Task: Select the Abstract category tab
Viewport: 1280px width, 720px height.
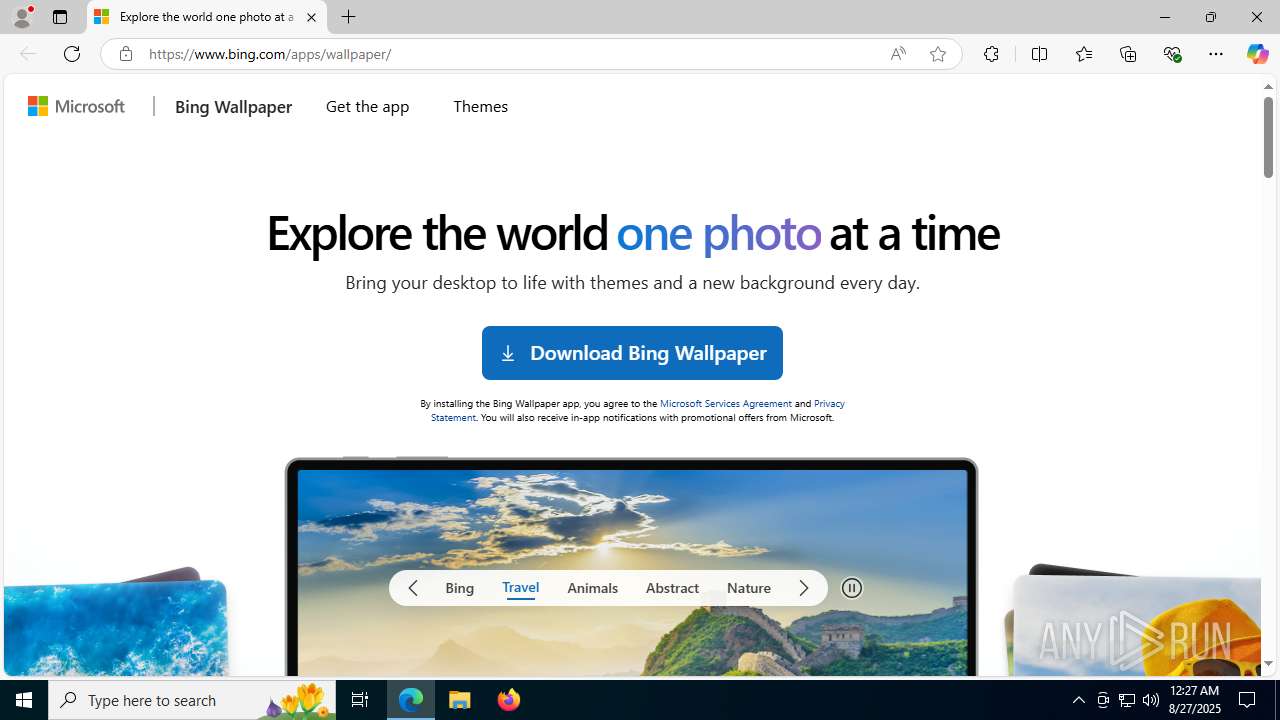Action: [672, 588]
